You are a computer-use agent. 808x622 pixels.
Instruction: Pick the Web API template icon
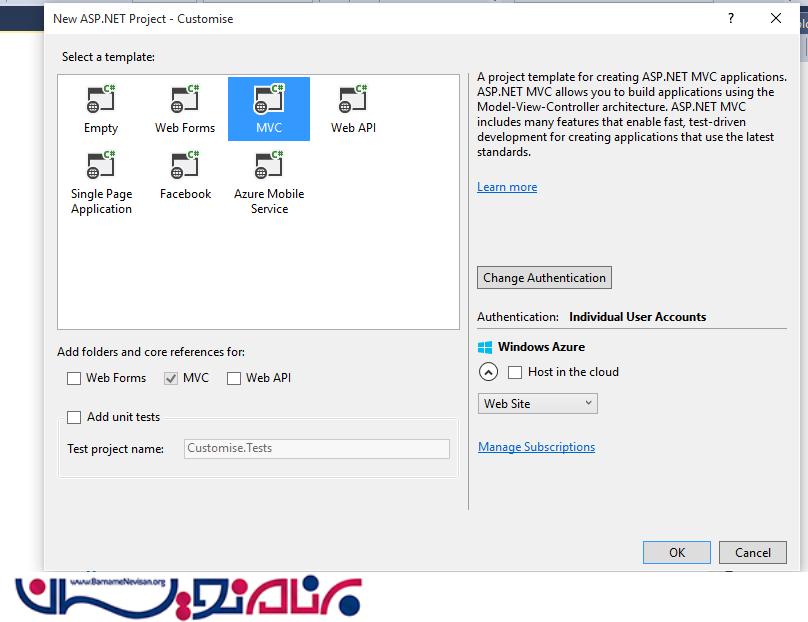353,99
